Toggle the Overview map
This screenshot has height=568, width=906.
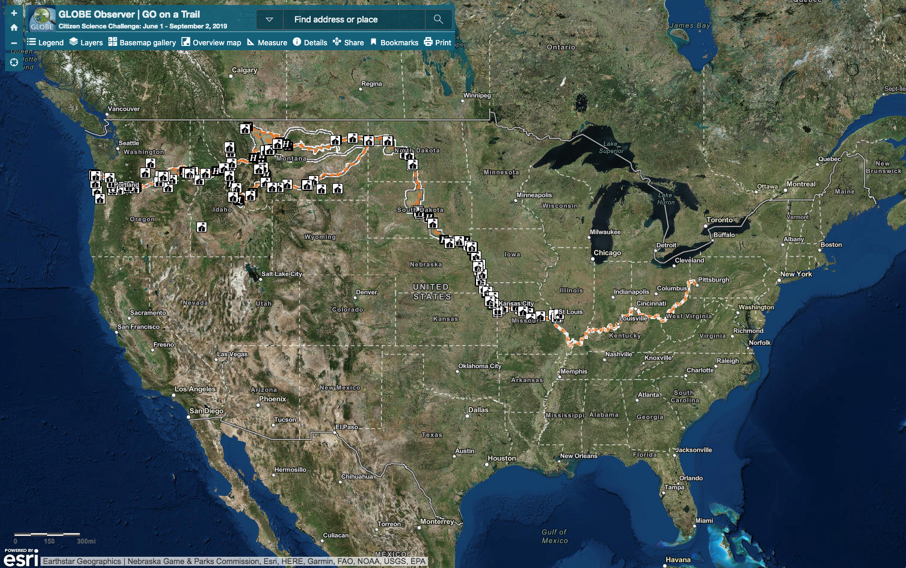point(211,42)
